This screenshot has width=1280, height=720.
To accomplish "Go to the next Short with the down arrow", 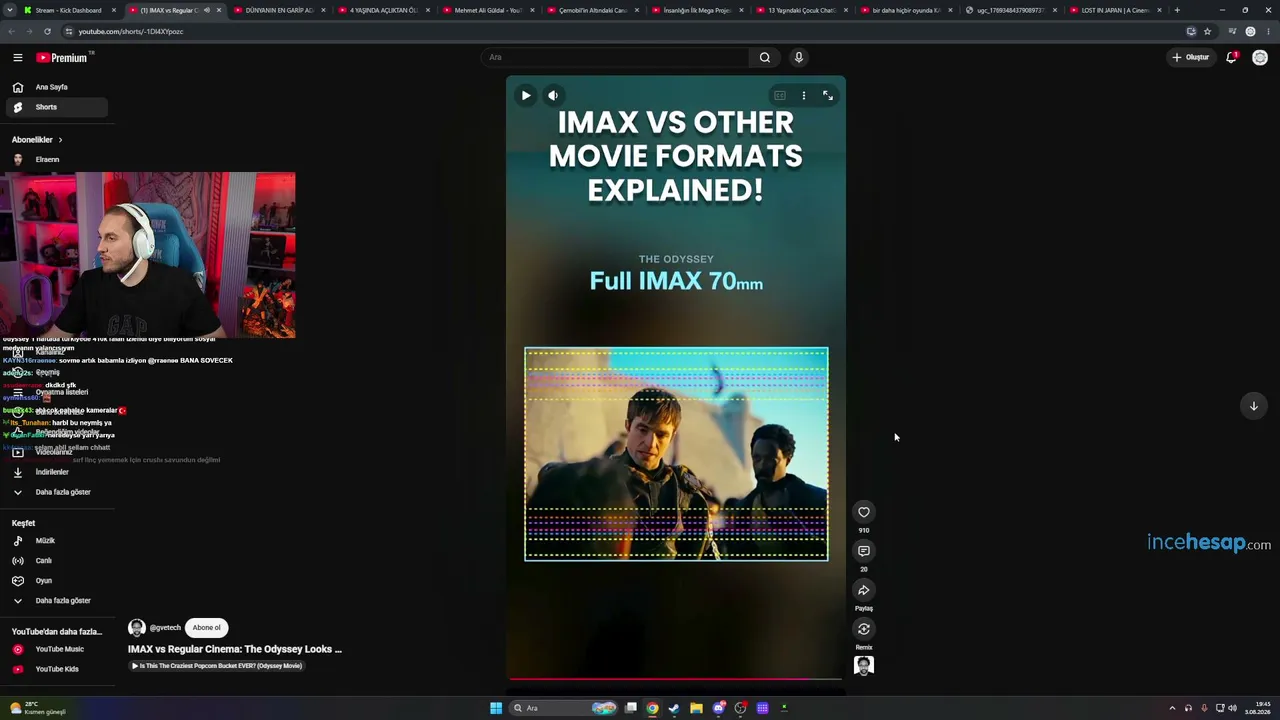I will (x=1253, y=405).
